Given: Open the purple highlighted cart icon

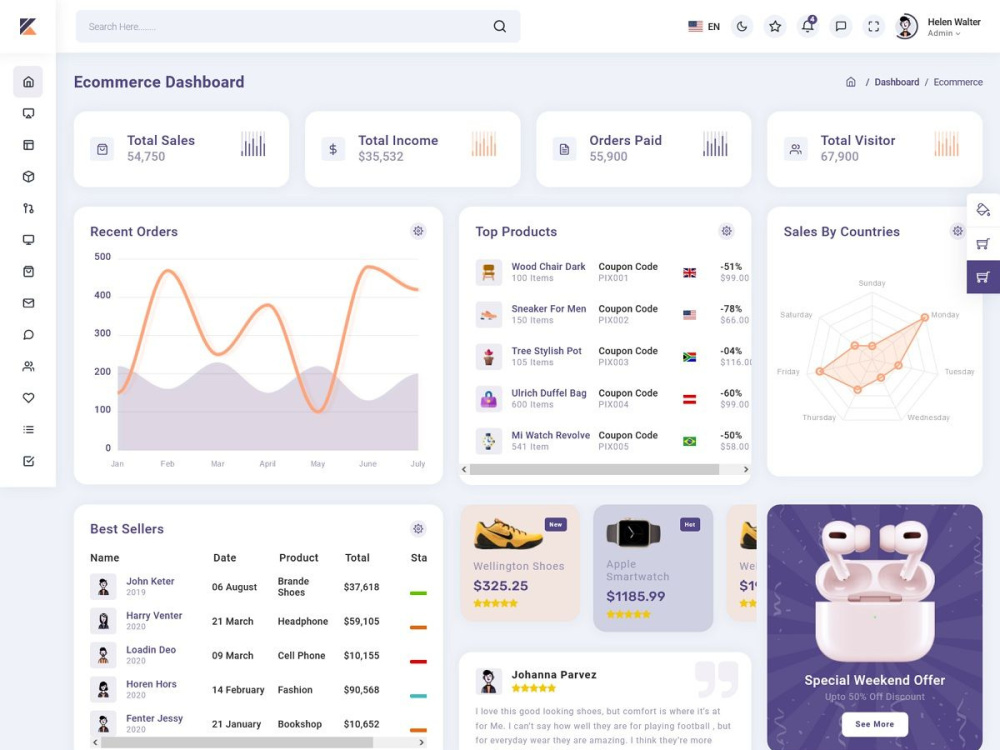Looking at the screenshot, I should click(983, 277).
